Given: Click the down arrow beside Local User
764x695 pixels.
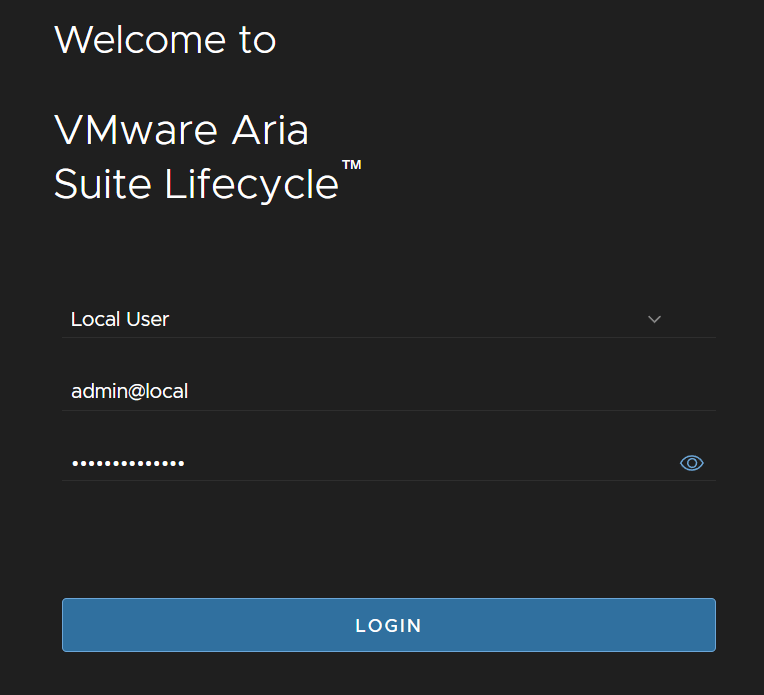Looking at the screenshot, I should click(x=654, y=320).
